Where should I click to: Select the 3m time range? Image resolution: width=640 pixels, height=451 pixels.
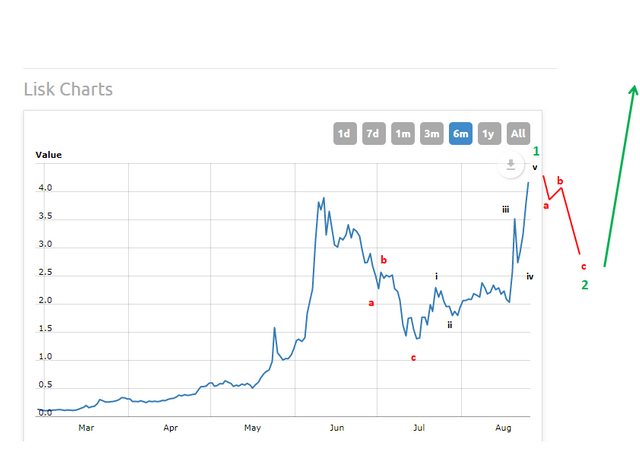point(431,133)
